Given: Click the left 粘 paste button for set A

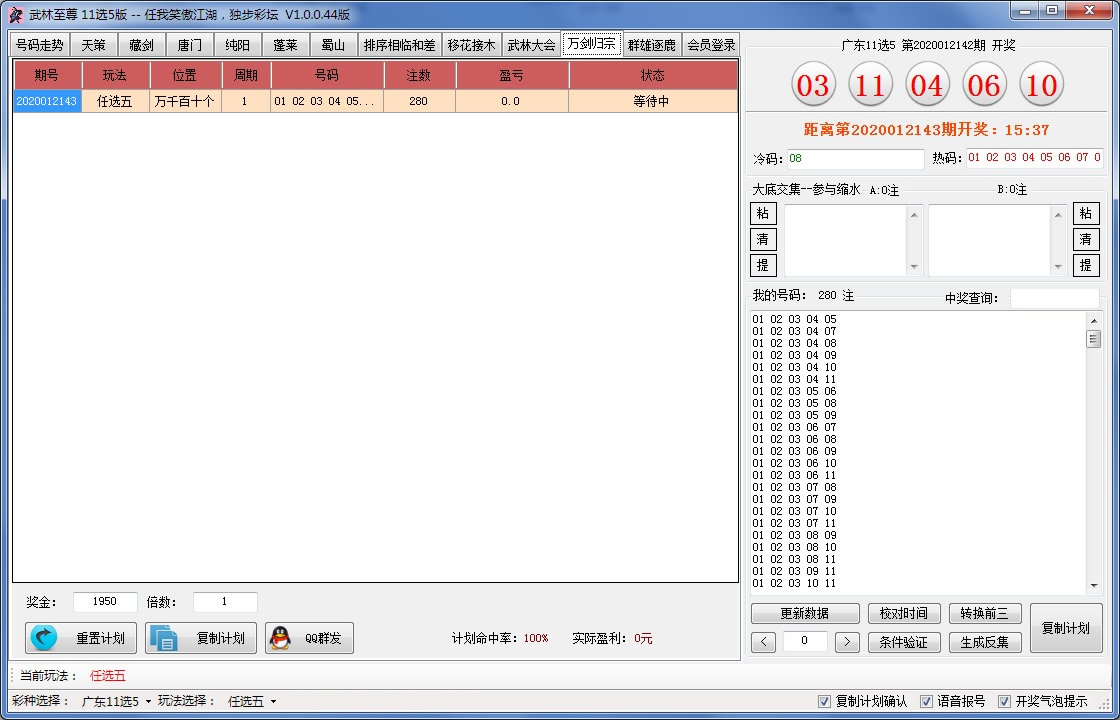Looking at the screenshot, I should (x=763, y=214).
